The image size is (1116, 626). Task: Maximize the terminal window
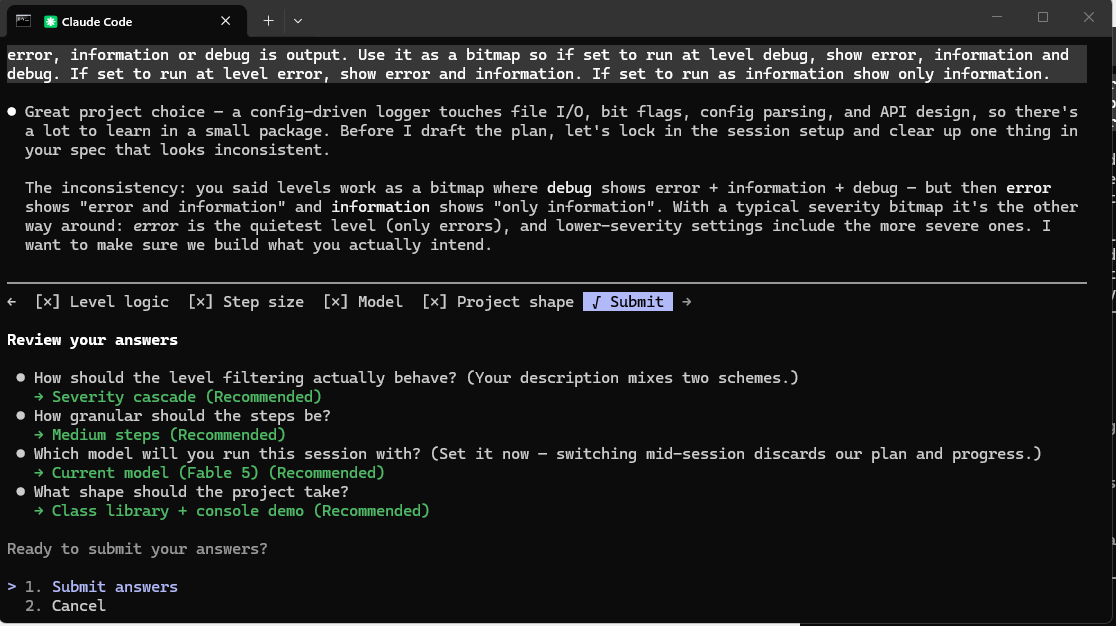coord(1043,18)
